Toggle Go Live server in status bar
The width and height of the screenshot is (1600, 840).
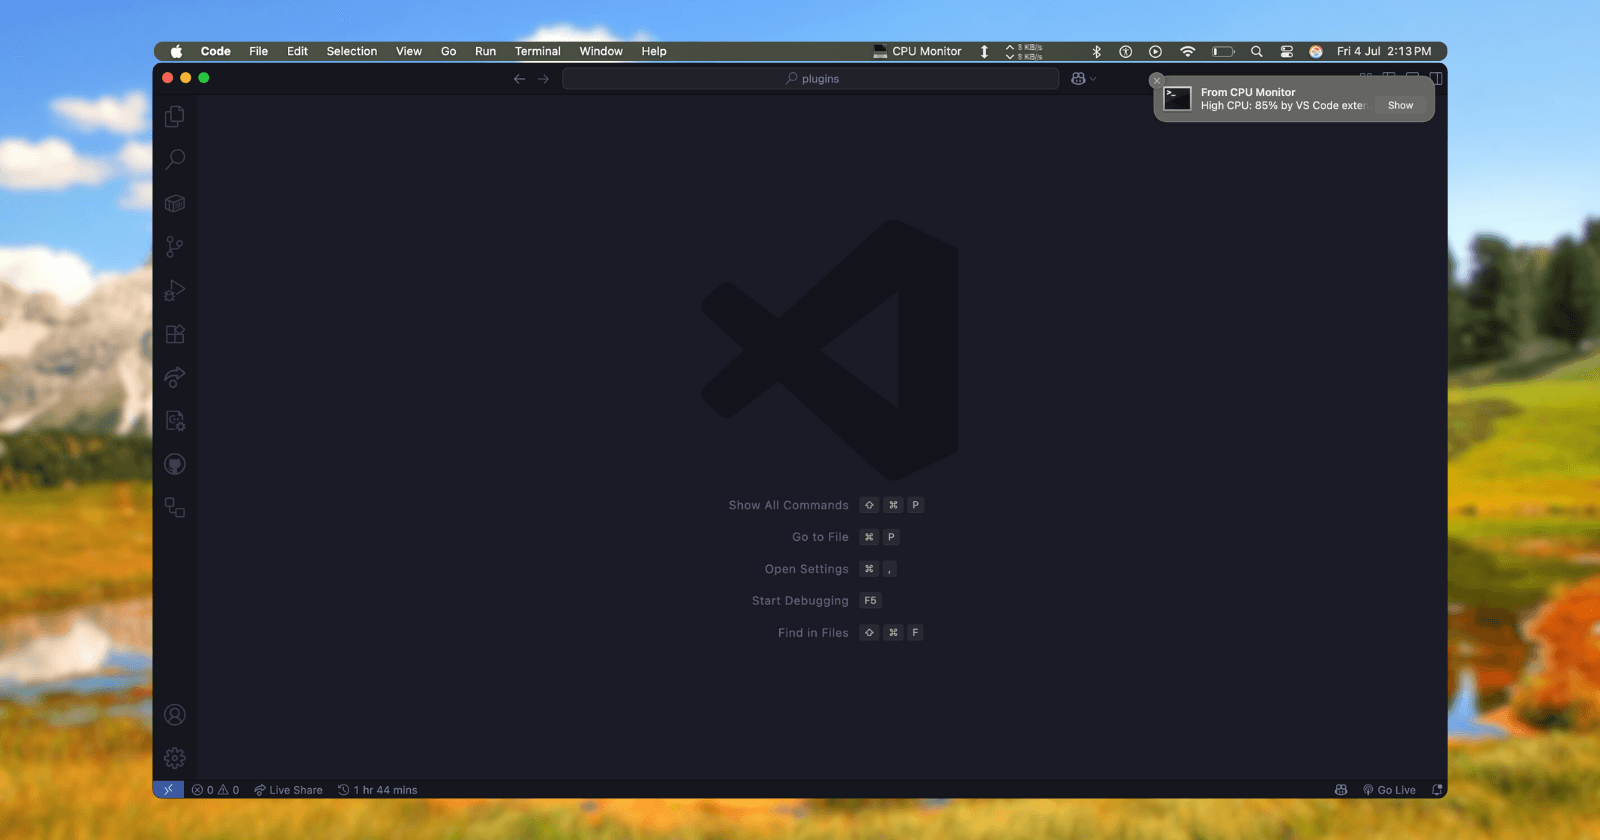coord(1390,790)
